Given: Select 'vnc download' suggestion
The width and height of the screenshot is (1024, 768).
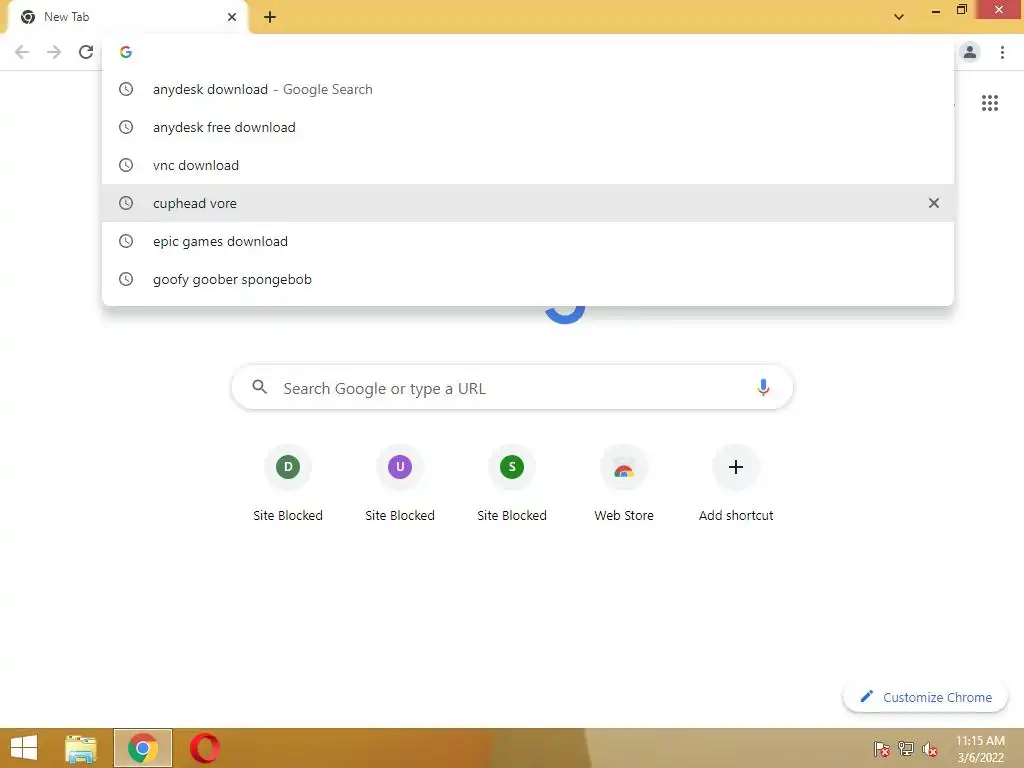Looking at the screenshot, I should click(x=528, y=165).
